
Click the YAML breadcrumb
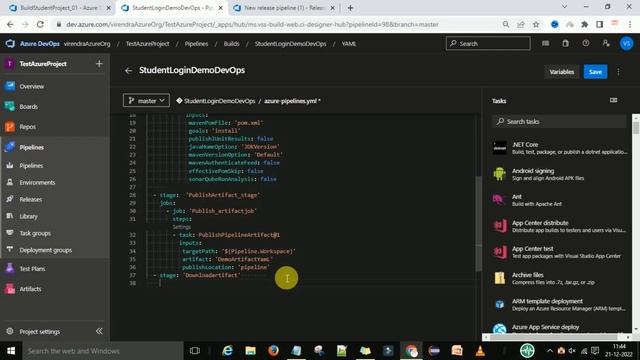coord(349,44)
